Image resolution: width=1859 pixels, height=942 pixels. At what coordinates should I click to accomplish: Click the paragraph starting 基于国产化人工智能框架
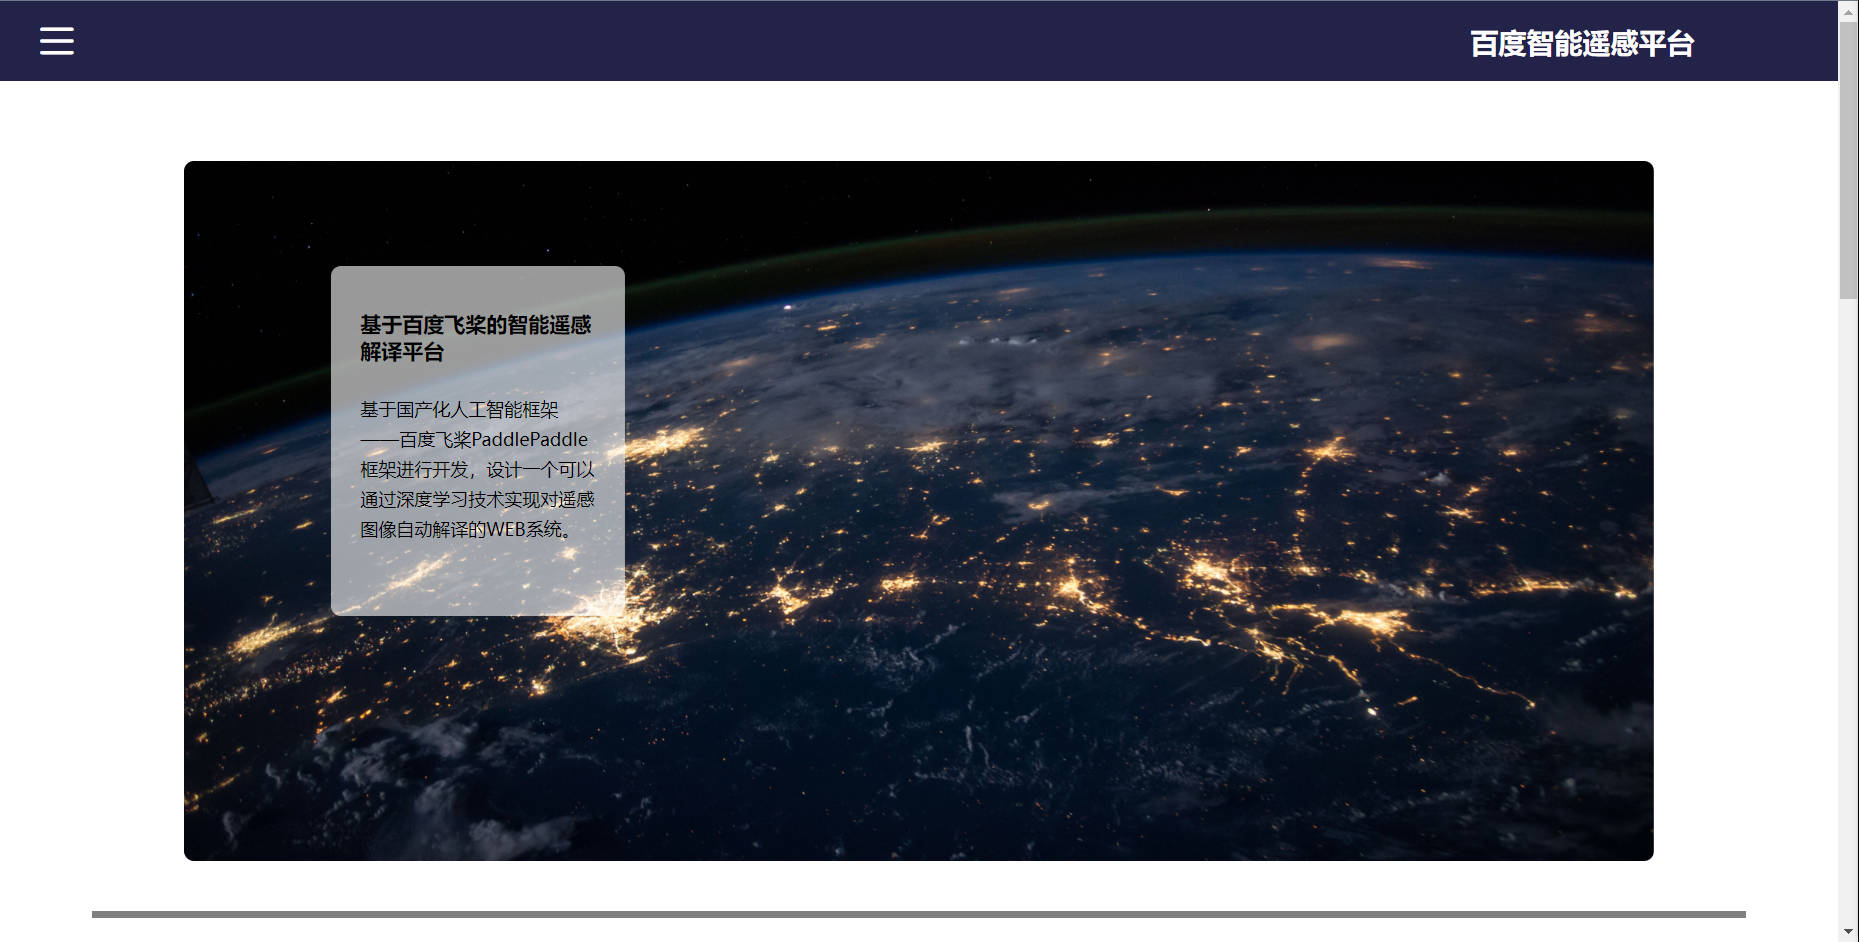click(x=477, y=469)
